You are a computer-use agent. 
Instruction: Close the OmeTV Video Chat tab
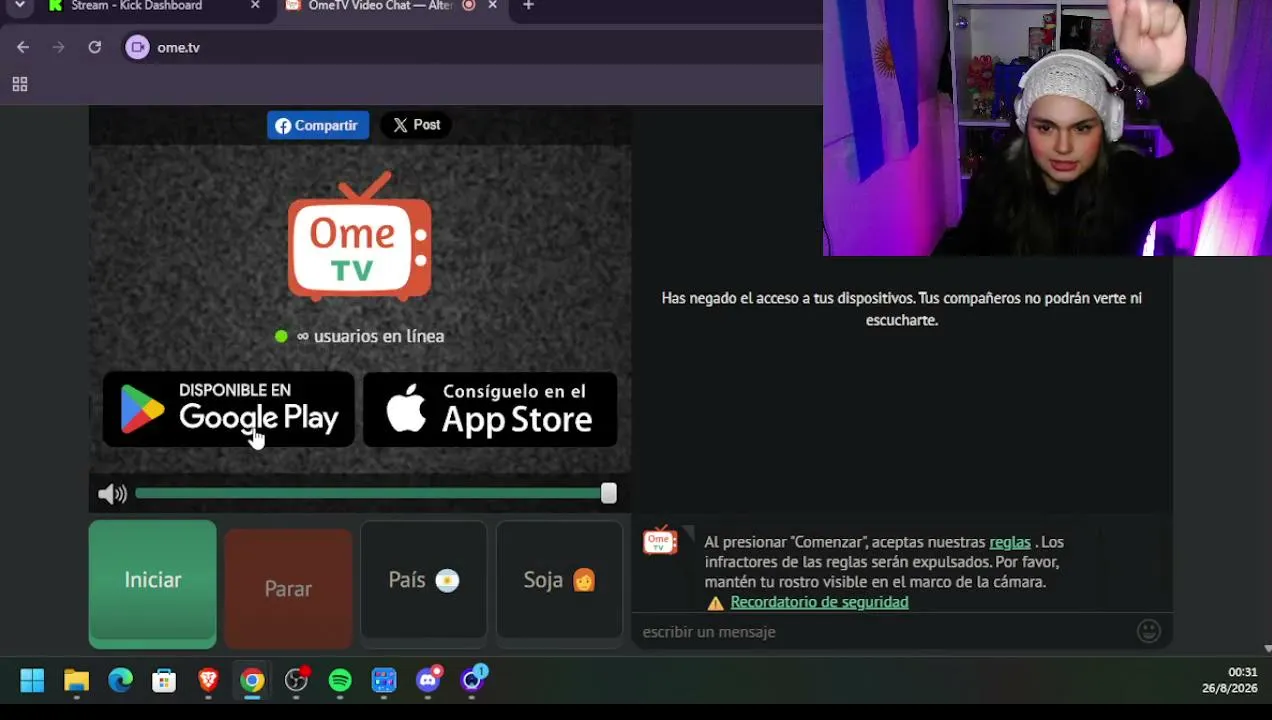point(492,6)
